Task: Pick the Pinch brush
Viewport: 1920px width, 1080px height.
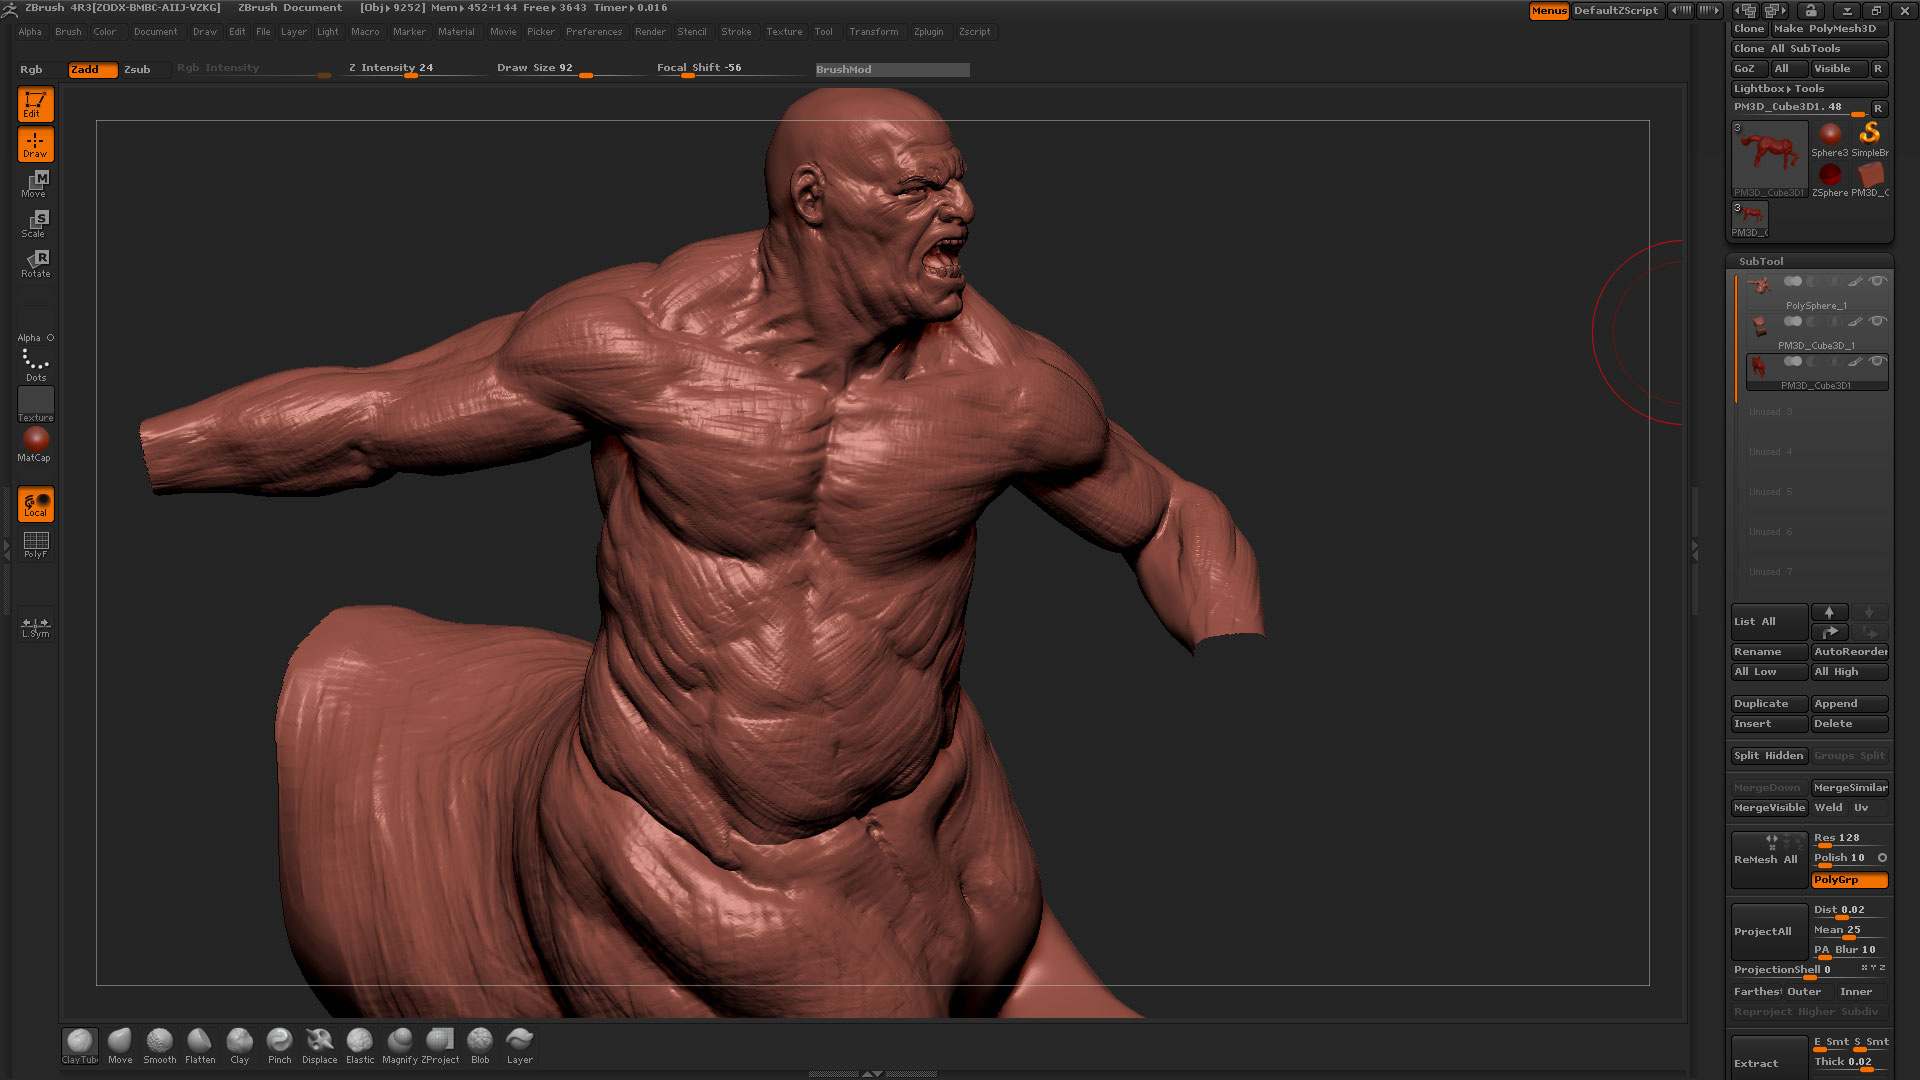Action: (280, 1045)
